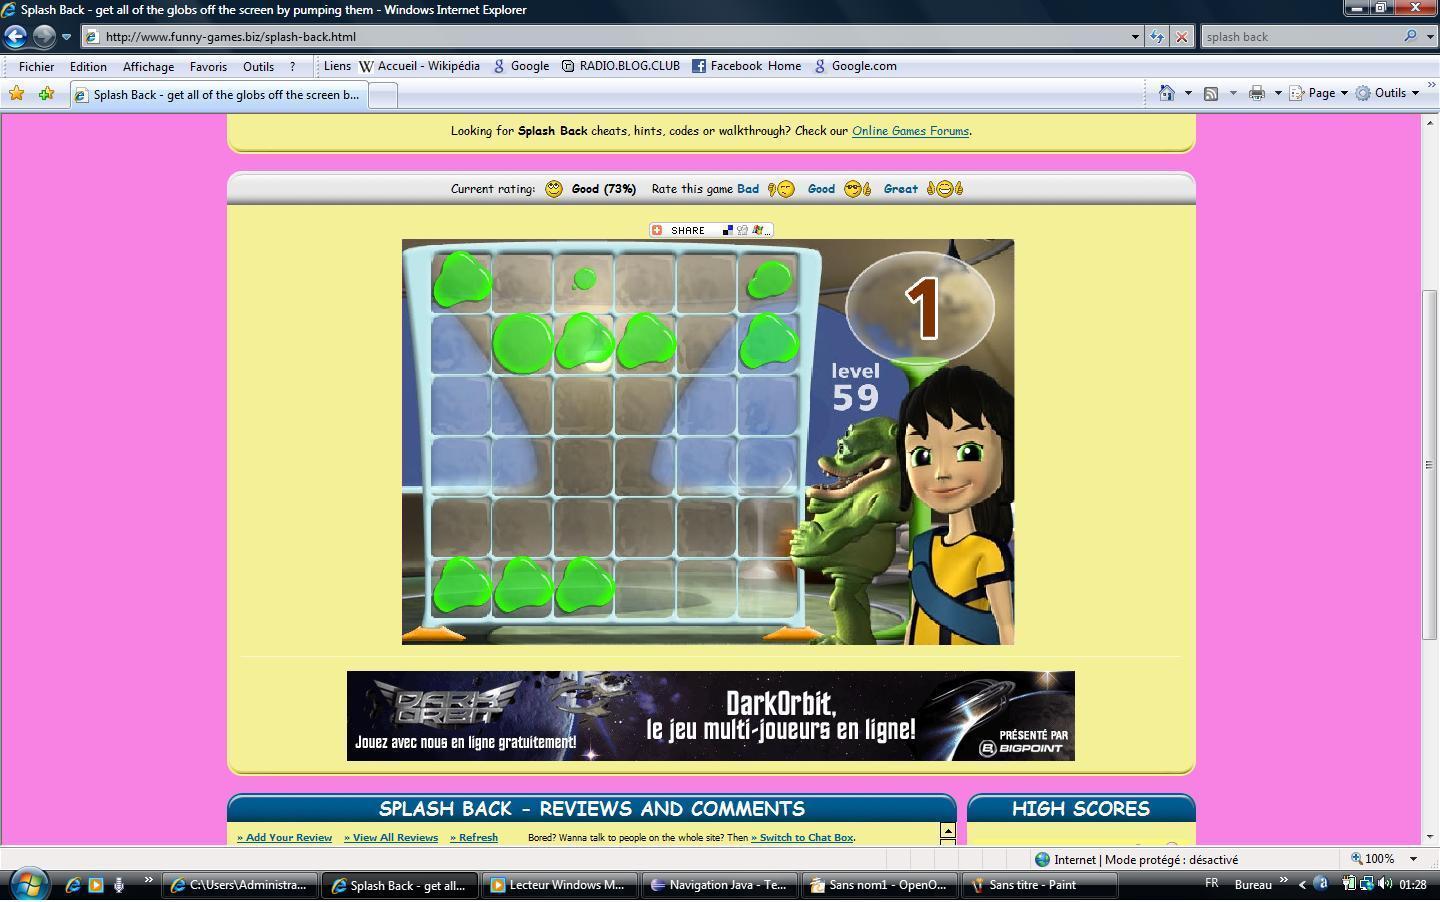Click the Windows Start orb
Screen dimensions: 1440x902
pos(28,884)
